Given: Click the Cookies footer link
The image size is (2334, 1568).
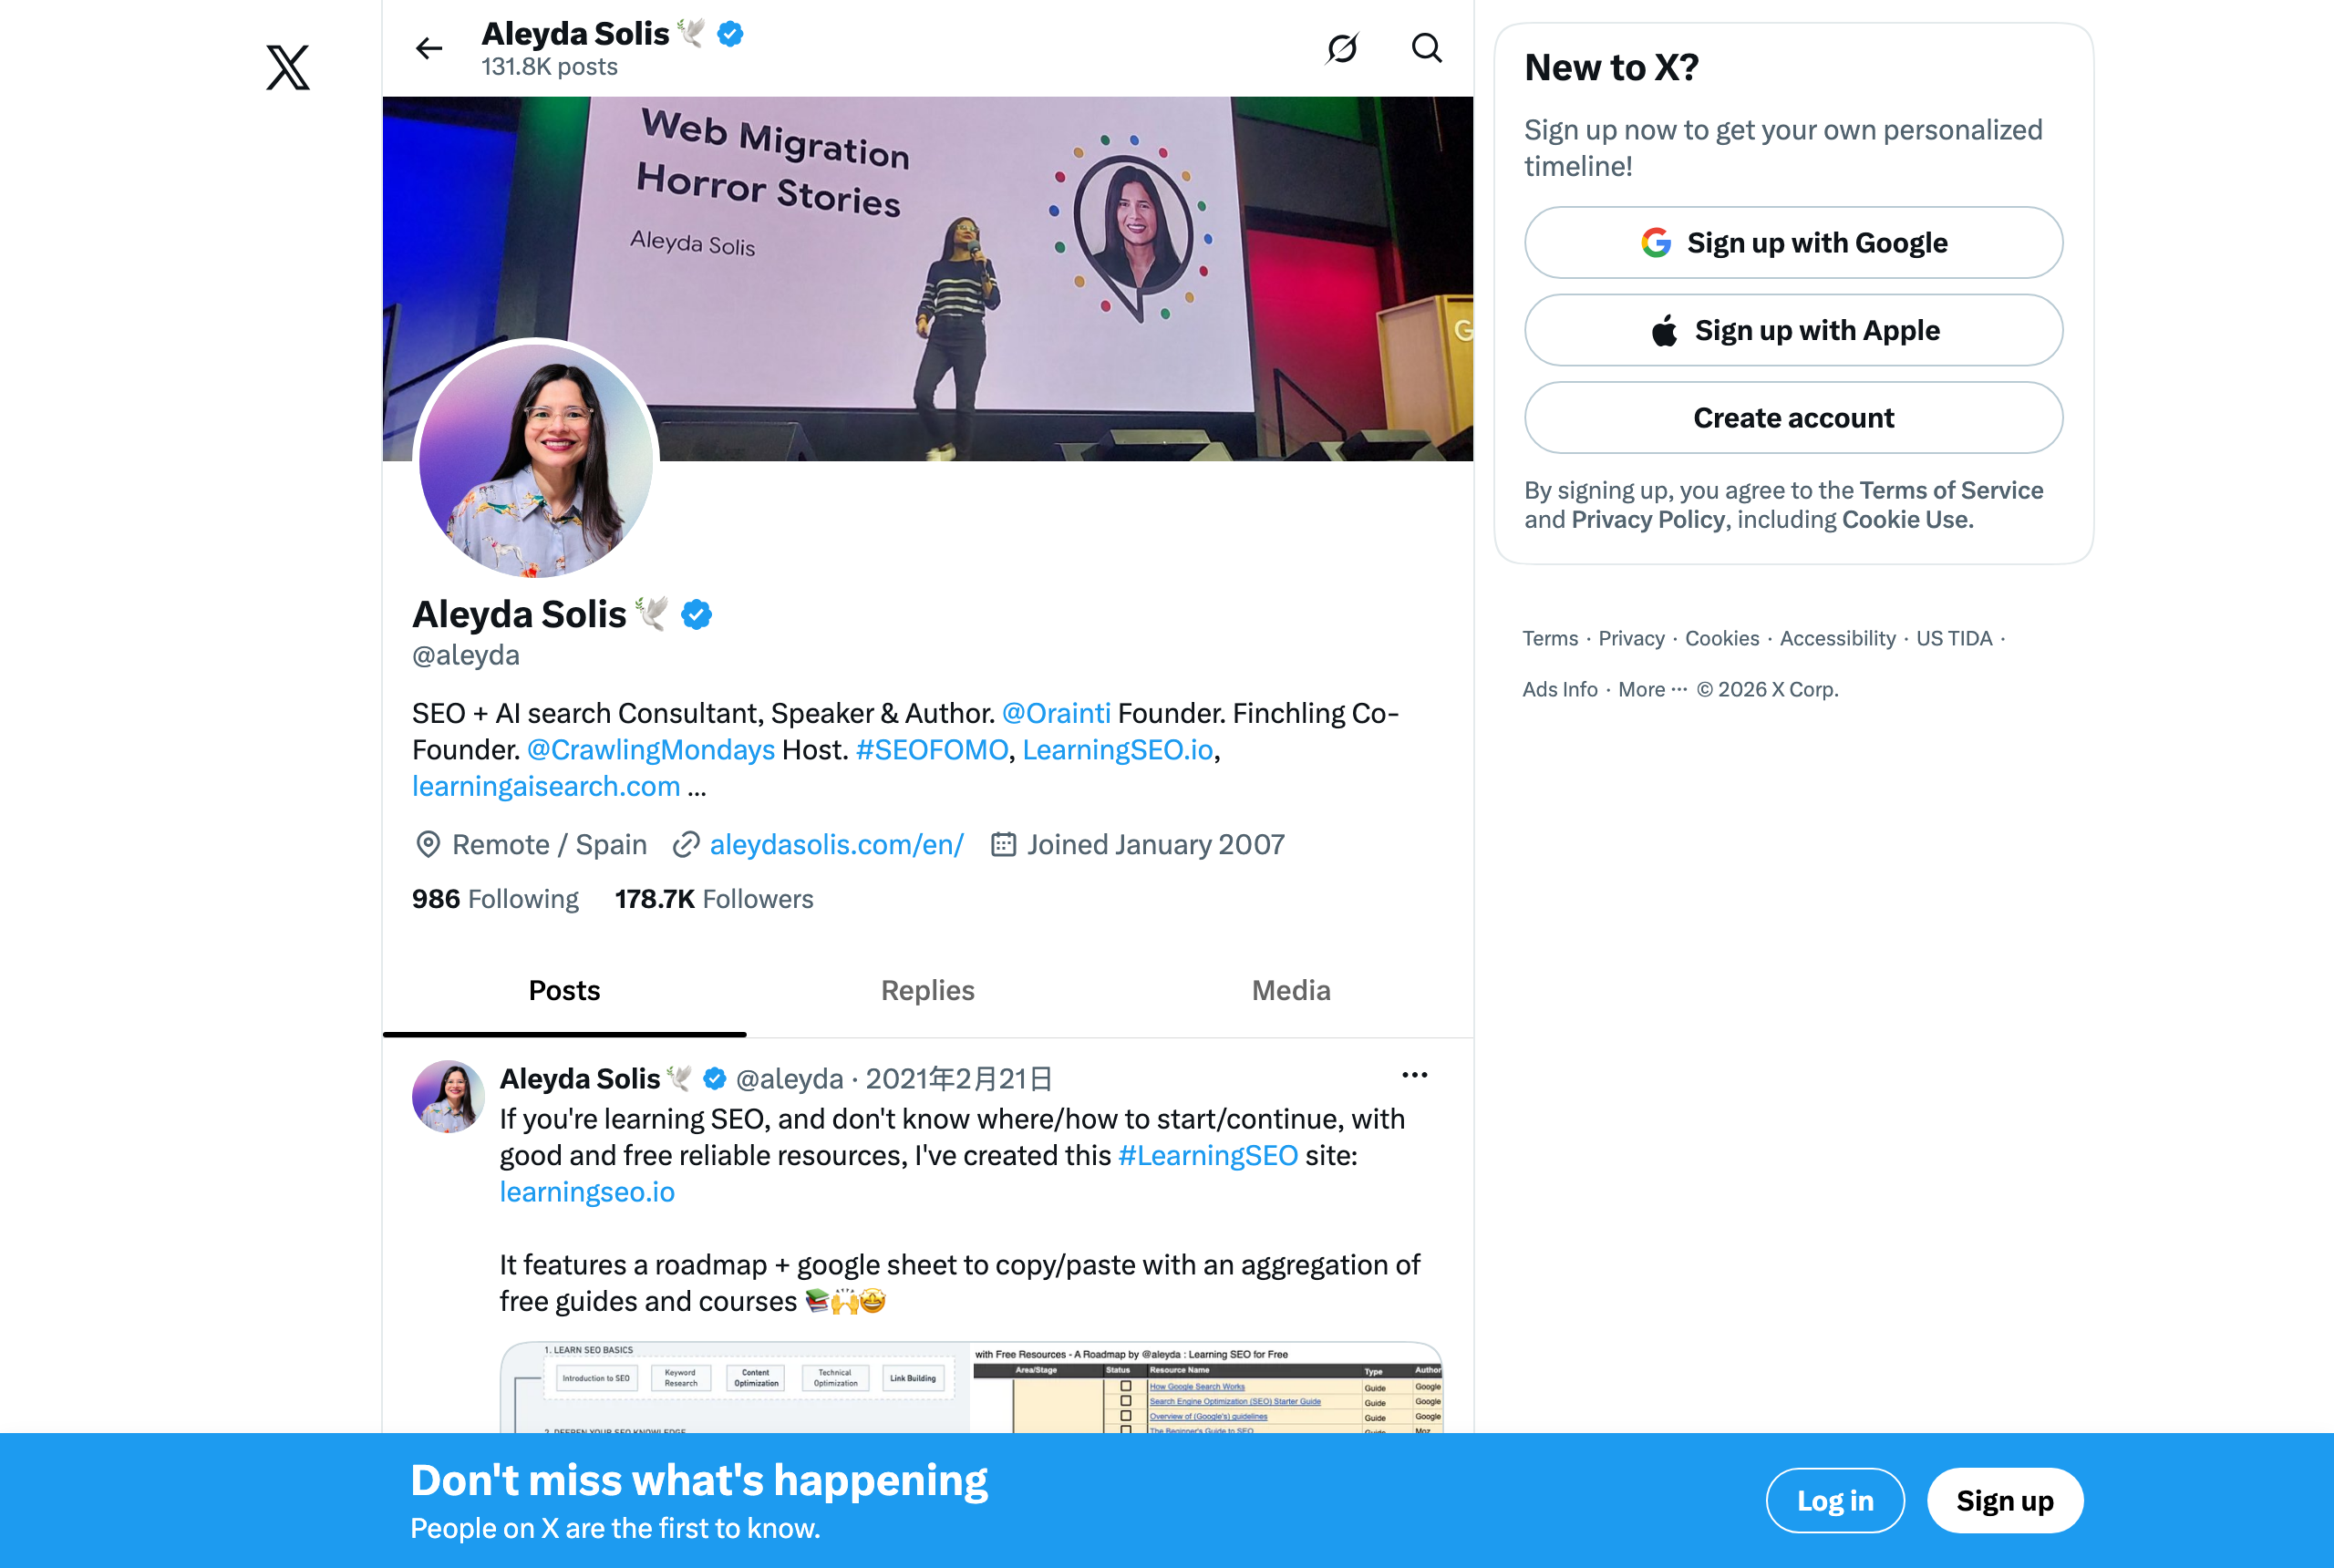Looking at the screenshot, I should pos(1722,638).
